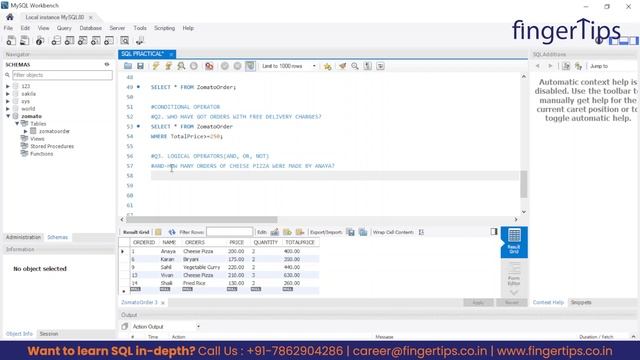Expand the sakila schema

[x=8, y=94]
